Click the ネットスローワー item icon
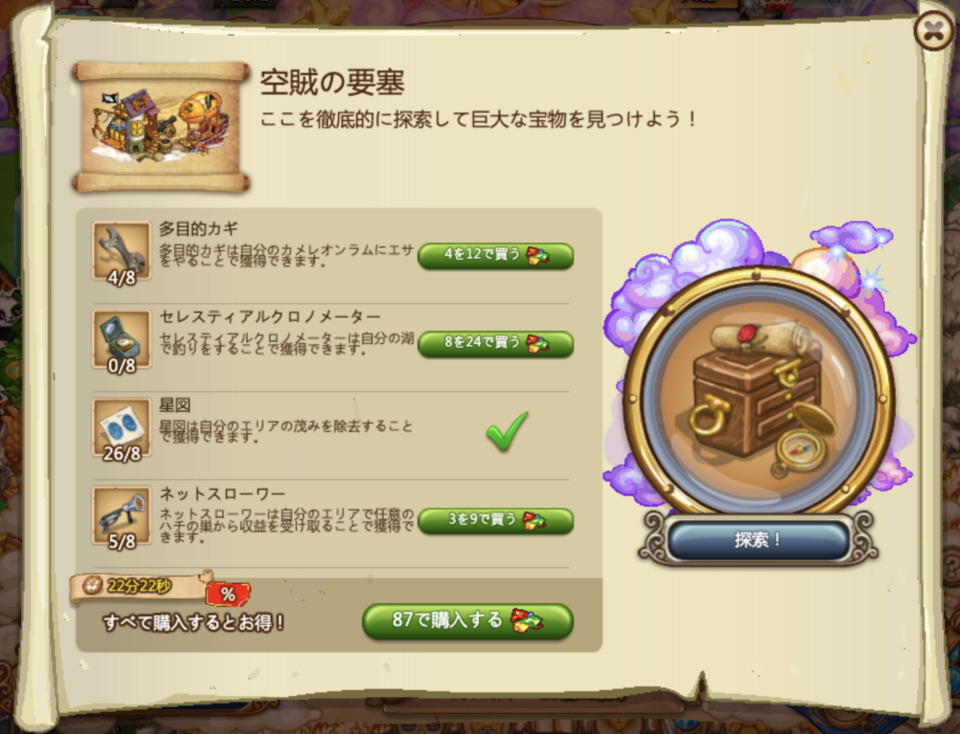 pos(121,515)
